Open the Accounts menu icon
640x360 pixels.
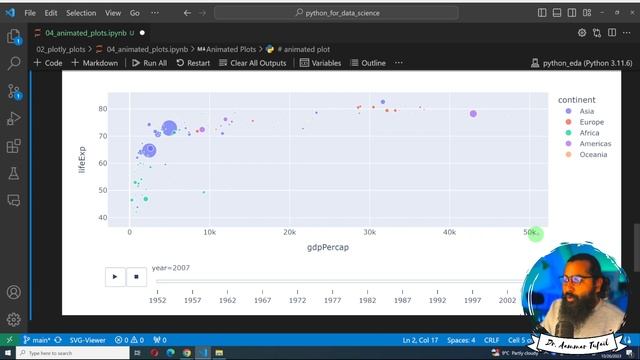(x=13, y=292)
